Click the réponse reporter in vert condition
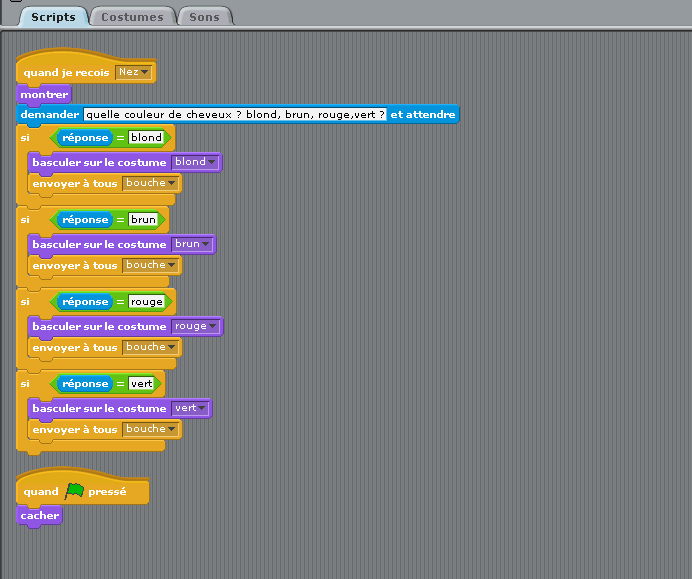The image size is (692, 579). tap(85, 384)
